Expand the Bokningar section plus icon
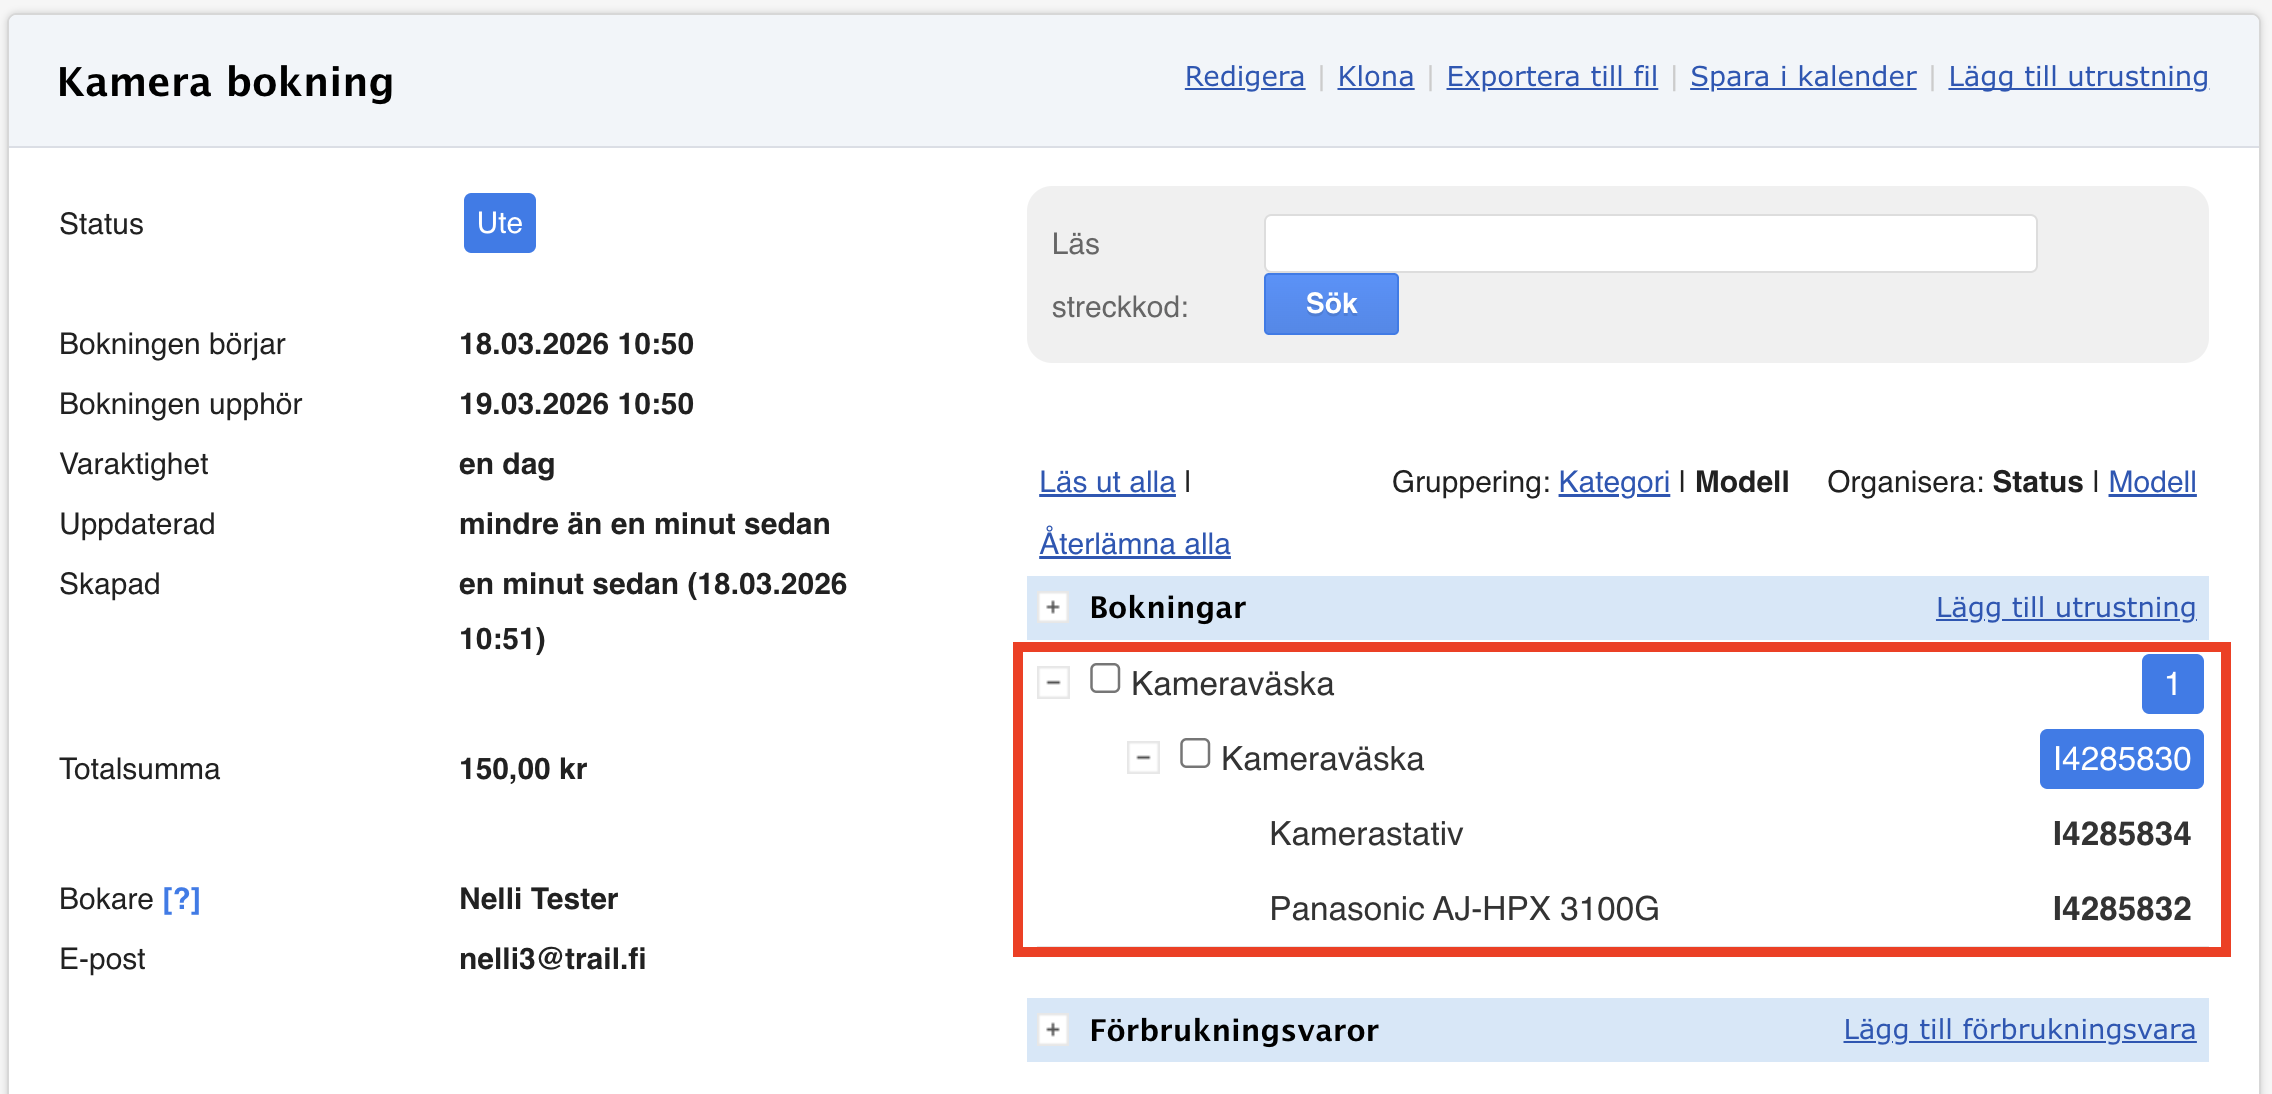Viewport: 2272px width, 1094px height. click(x=1053, y=607)
